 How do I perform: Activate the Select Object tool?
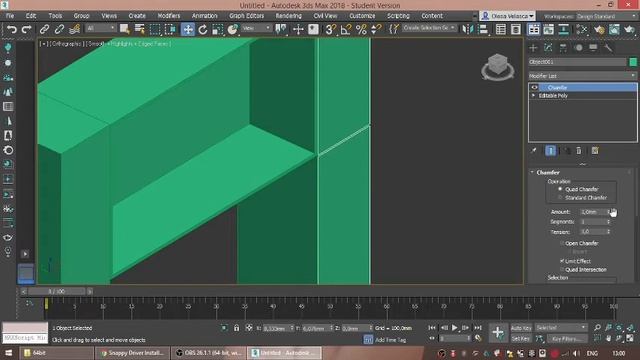click(124, 29)
